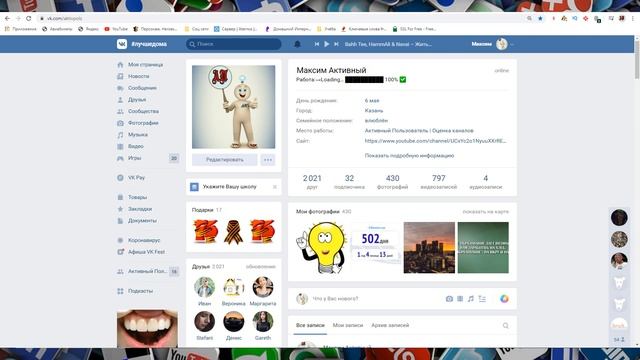Skip to next track in header player

click(336, 44)
